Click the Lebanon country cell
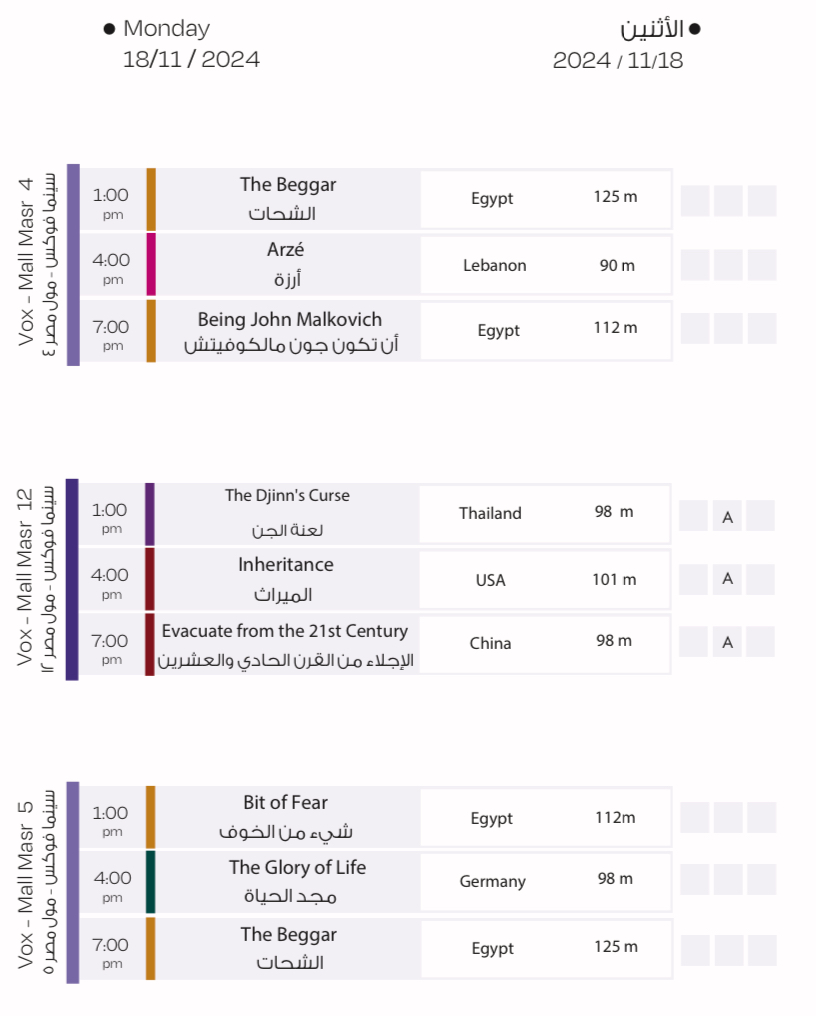This screenshot has height=1016, width=828. pos(494,266)
